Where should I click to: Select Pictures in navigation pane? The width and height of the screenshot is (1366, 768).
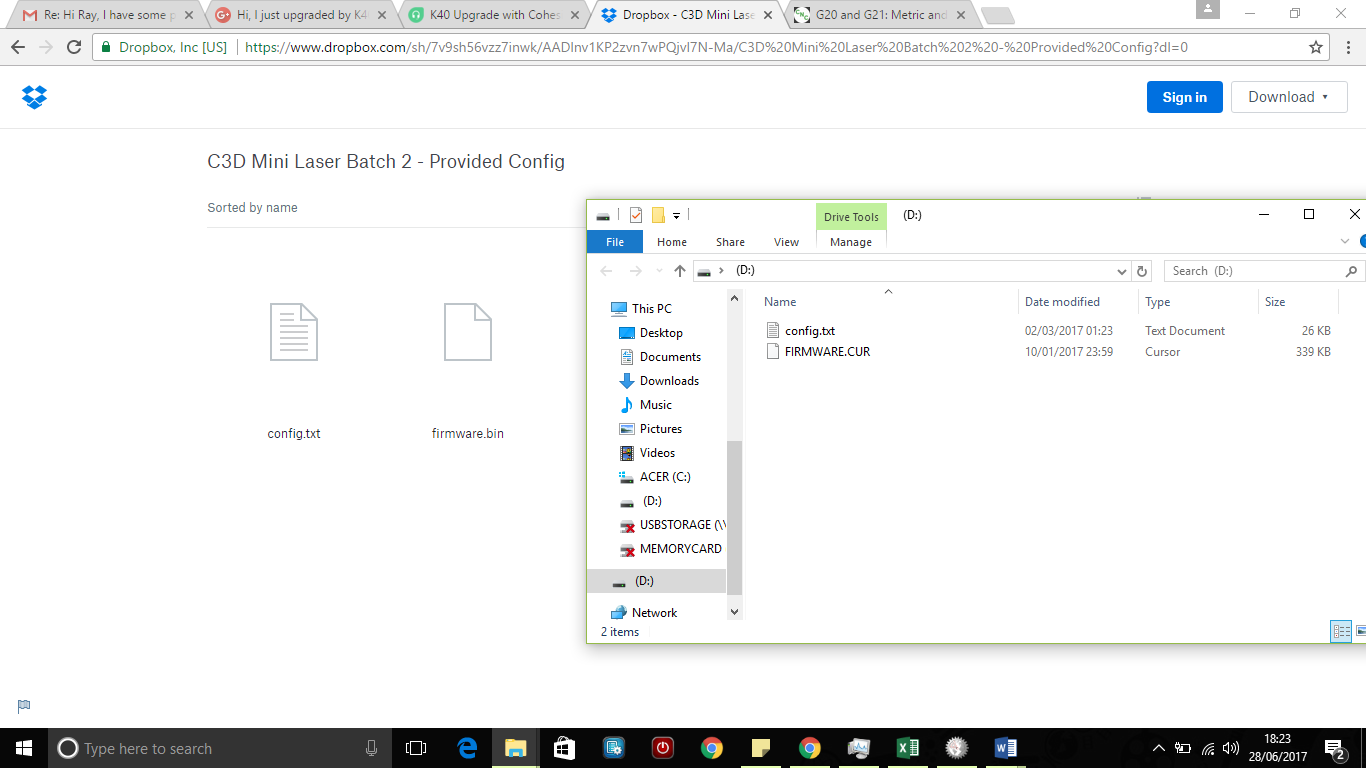click(651, 429)
